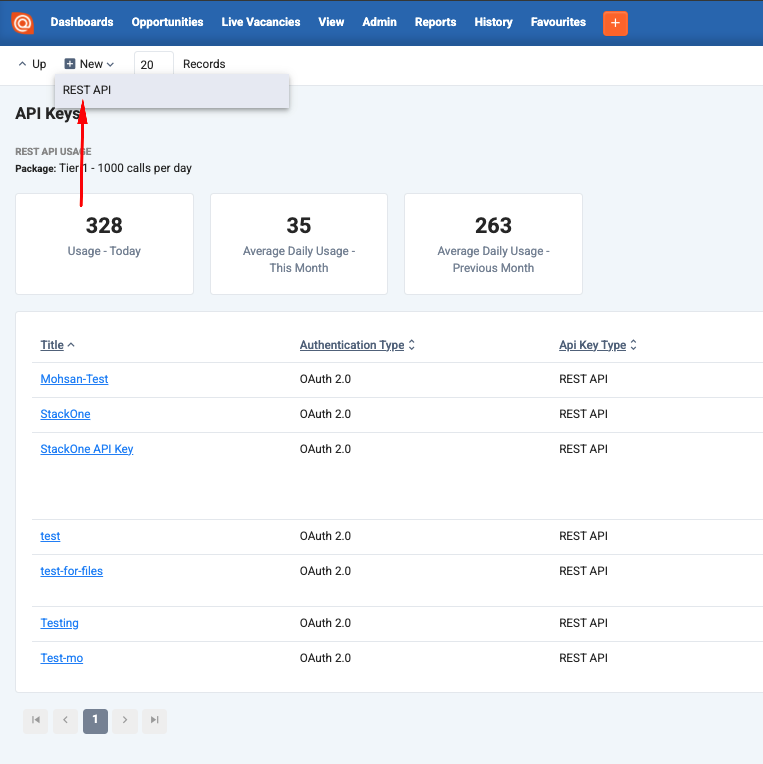This screenshot has width=763, height=764.
Task: Click the 35 Average Daily Usage card
Action: [x=299, y=244]
